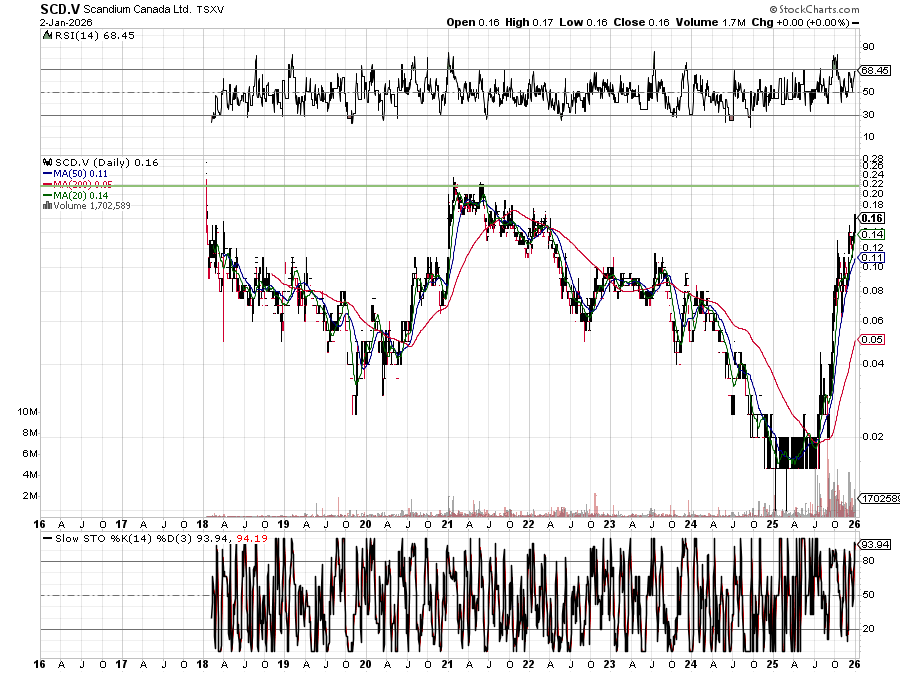Click the blue 0.11 MA(50) price tag
Image resolution: width=900 pixels, height=673 pixels.
tap(872, 258)
